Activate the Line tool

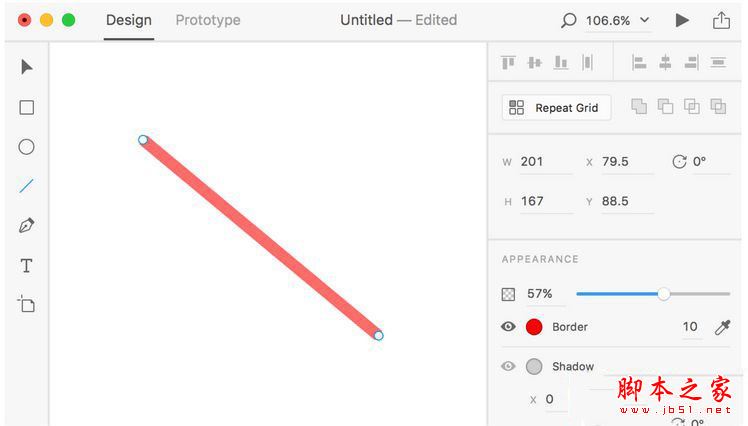27,186
